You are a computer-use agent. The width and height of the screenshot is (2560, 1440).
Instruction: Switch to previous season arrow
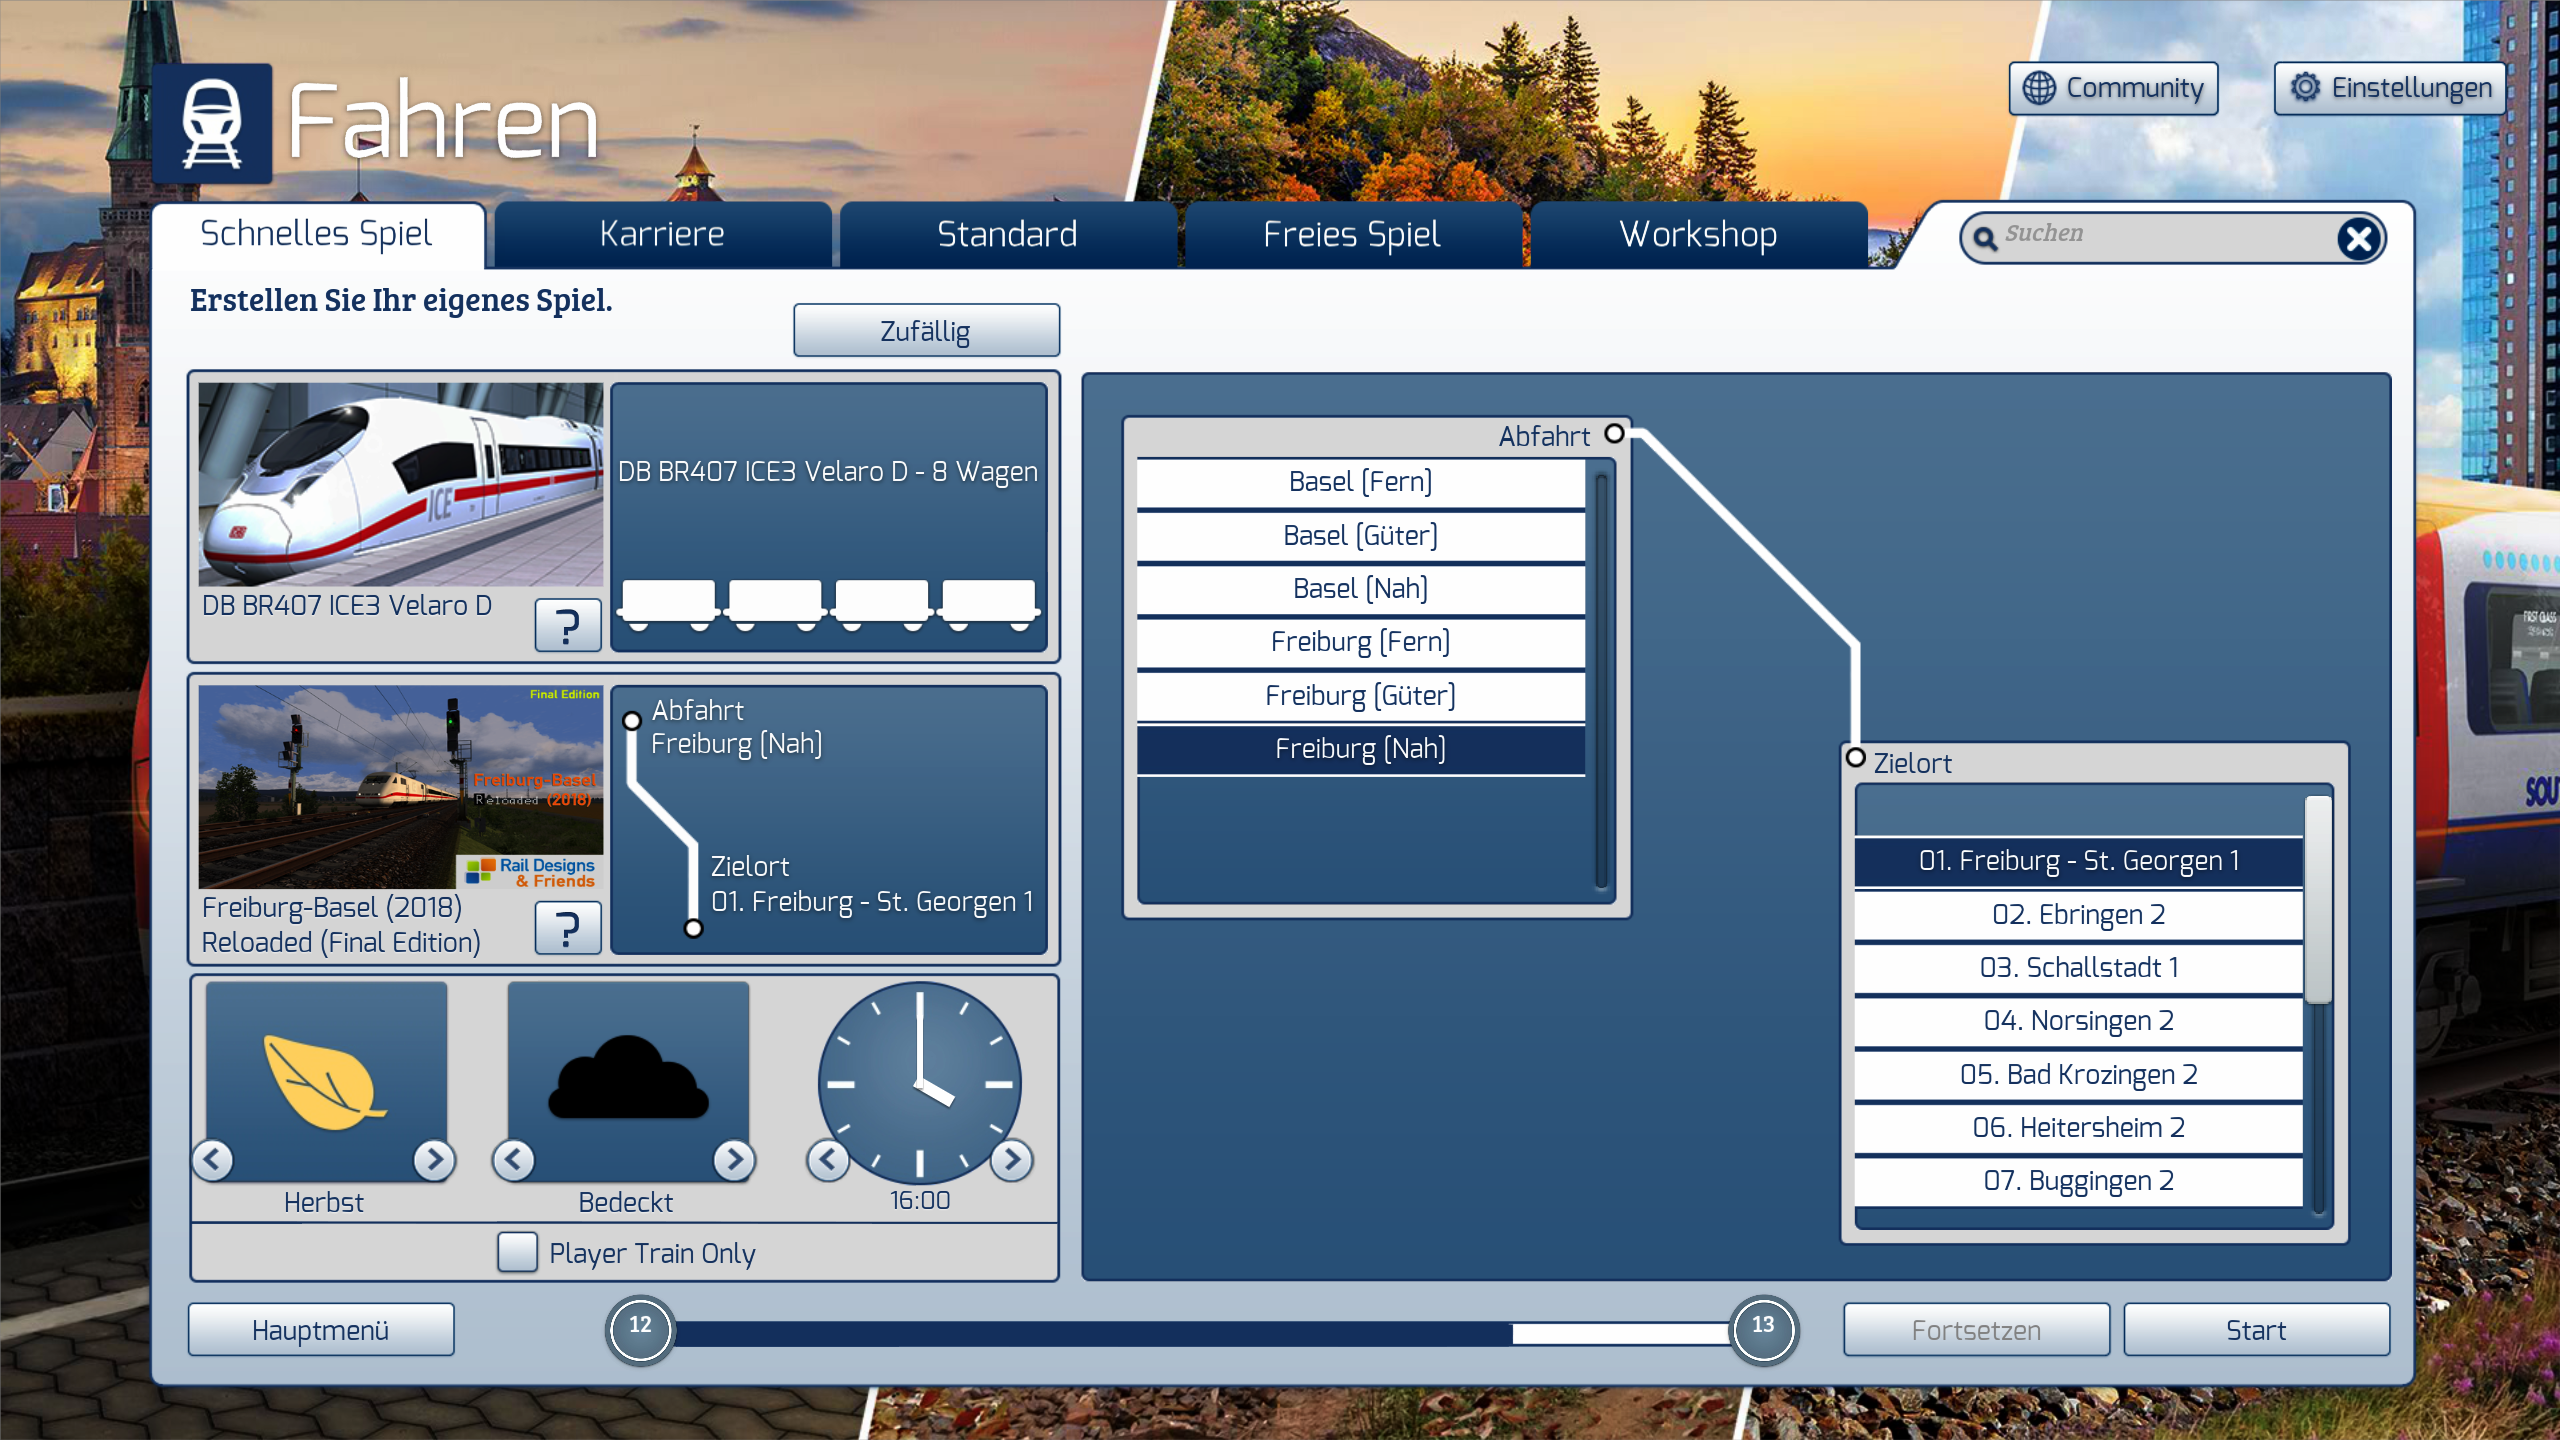point(213,1160)
